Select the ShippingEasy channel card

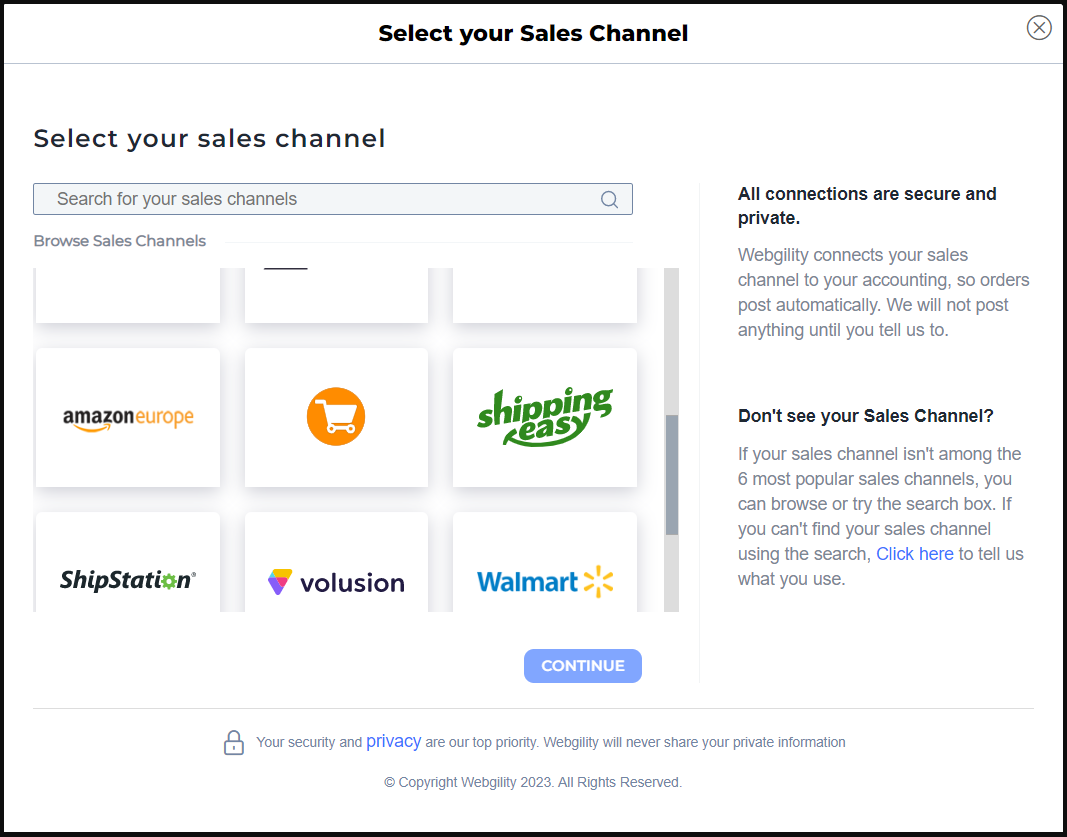tap(544, 417)
